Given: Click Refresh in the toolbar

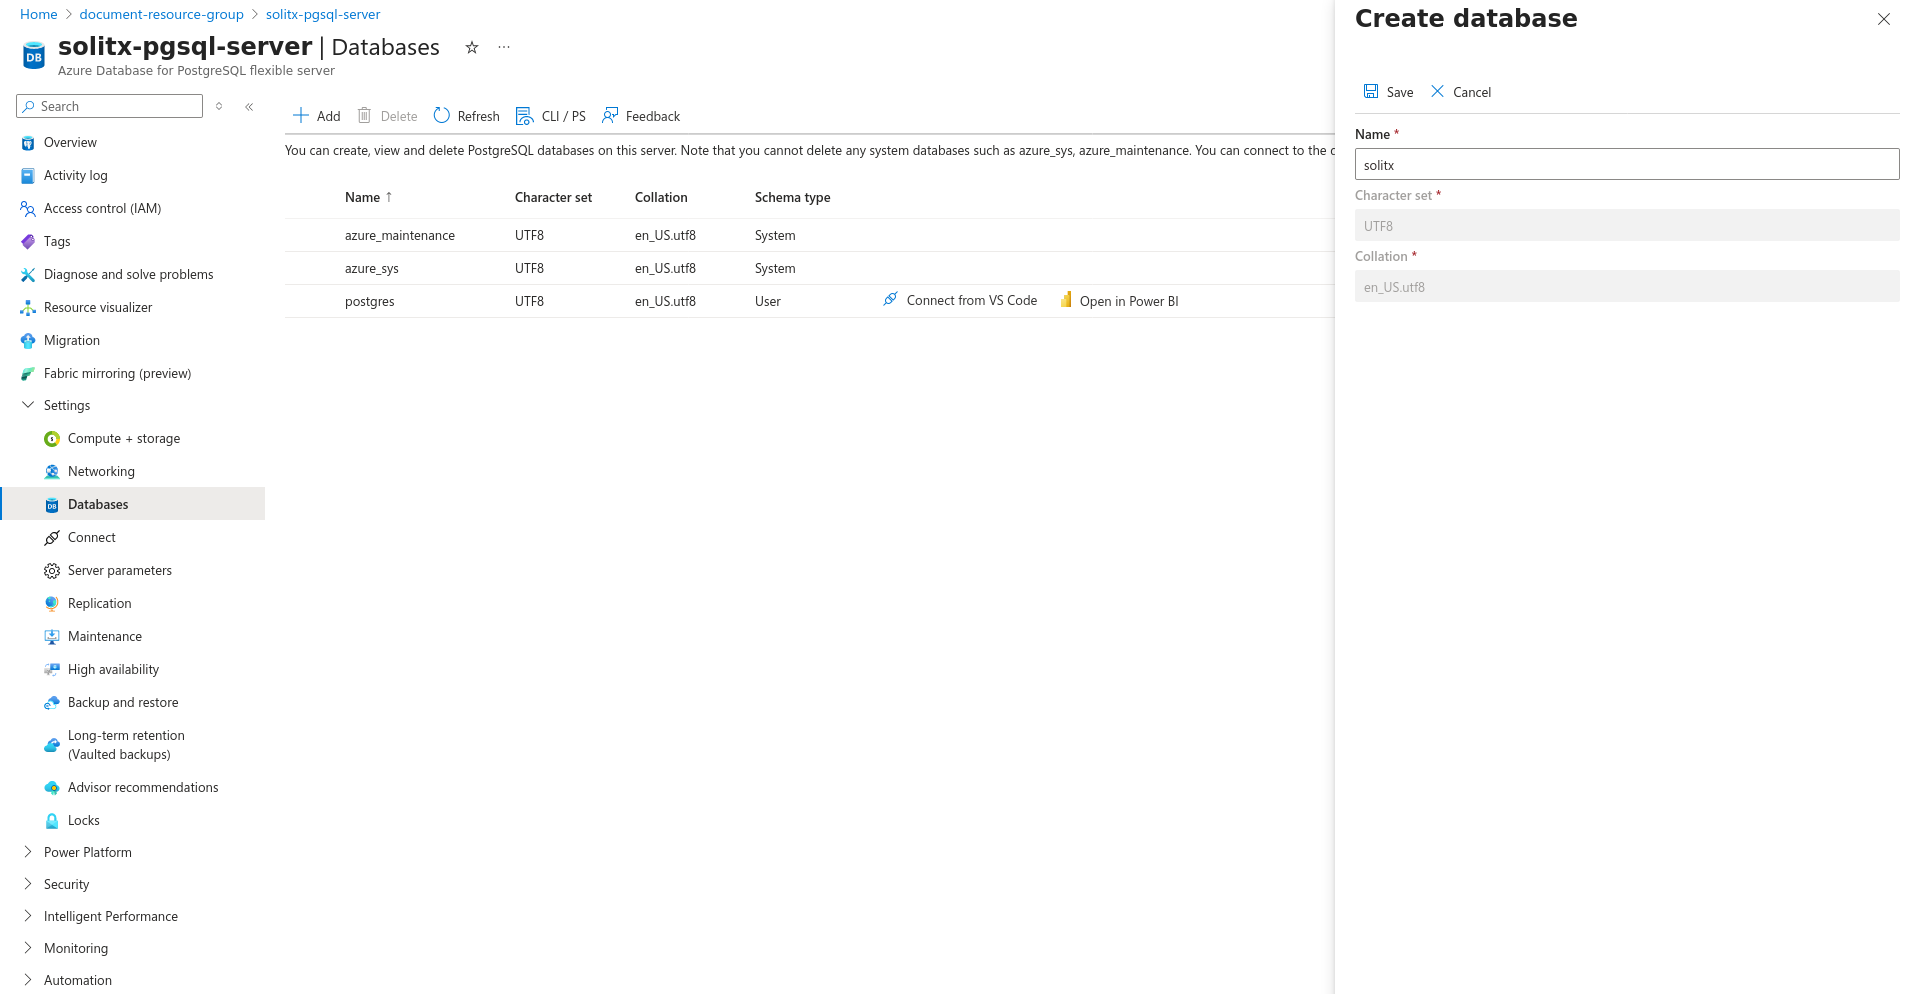Looking at the screenshot, I should click(467, 116).
